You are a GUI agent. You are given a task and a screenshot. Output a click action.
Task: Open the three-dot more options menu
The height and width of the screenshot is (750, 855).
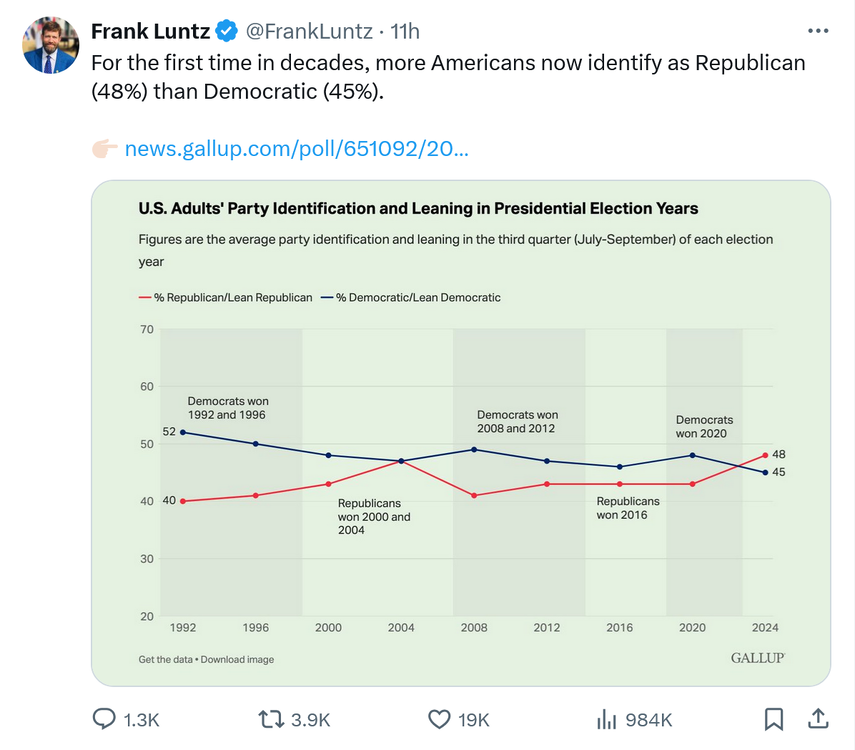coord(817,31)
